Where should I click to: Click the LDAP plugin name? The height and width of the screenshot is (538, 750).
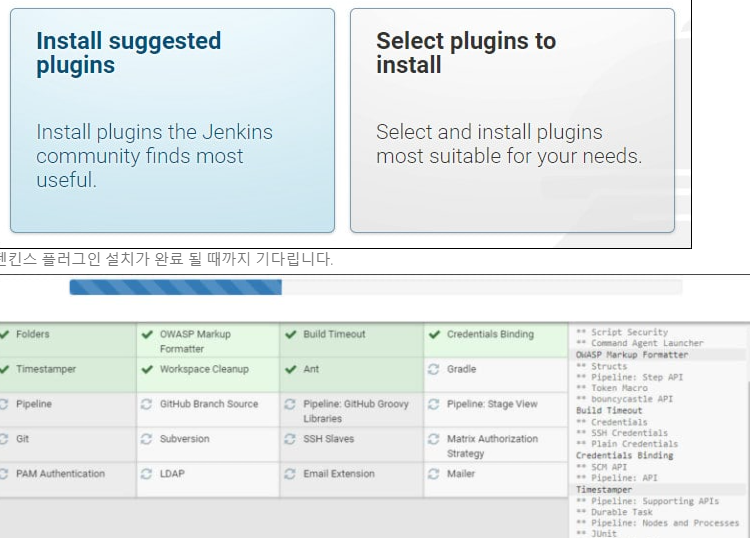click(172, 474)
